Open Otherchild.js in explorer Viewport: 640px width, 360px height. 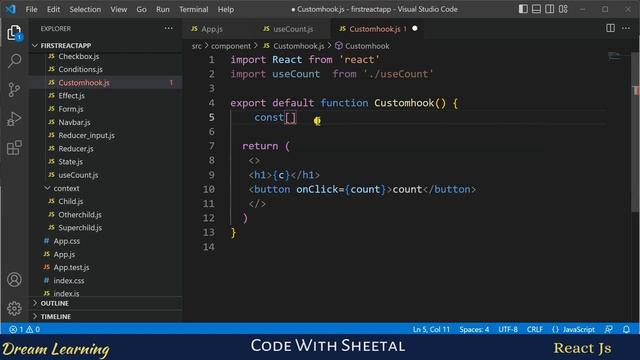coord(80,214)
